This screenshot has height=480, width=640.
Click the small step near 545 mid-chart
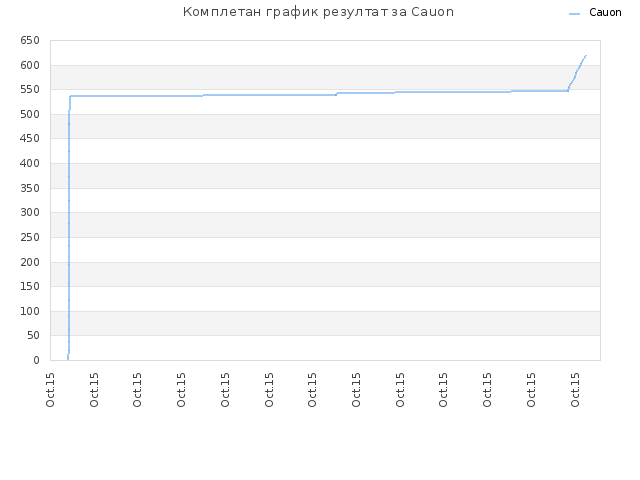tap(337, 94)
